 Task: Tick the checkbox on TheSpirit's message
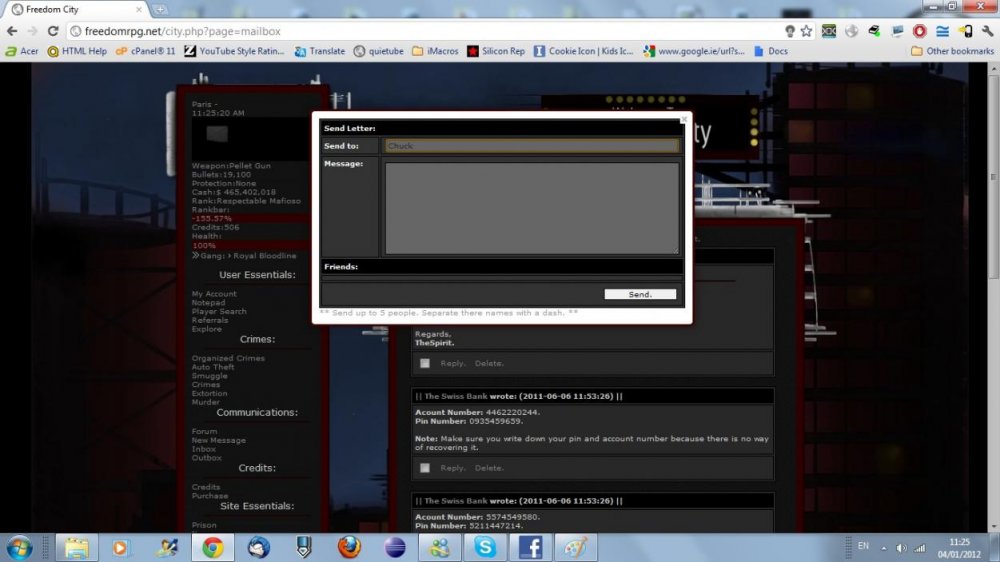click(x=425, y=363)
